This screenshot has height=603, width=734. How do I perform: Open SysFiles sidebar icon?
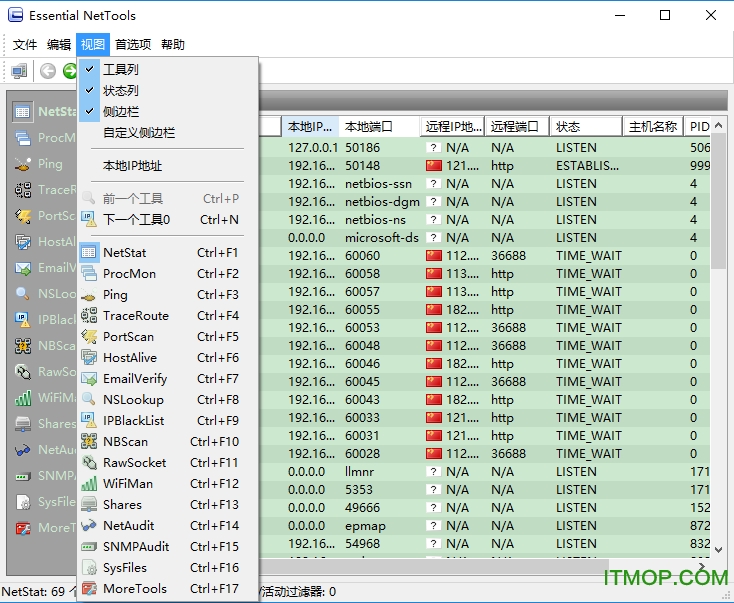click(22, 502)
